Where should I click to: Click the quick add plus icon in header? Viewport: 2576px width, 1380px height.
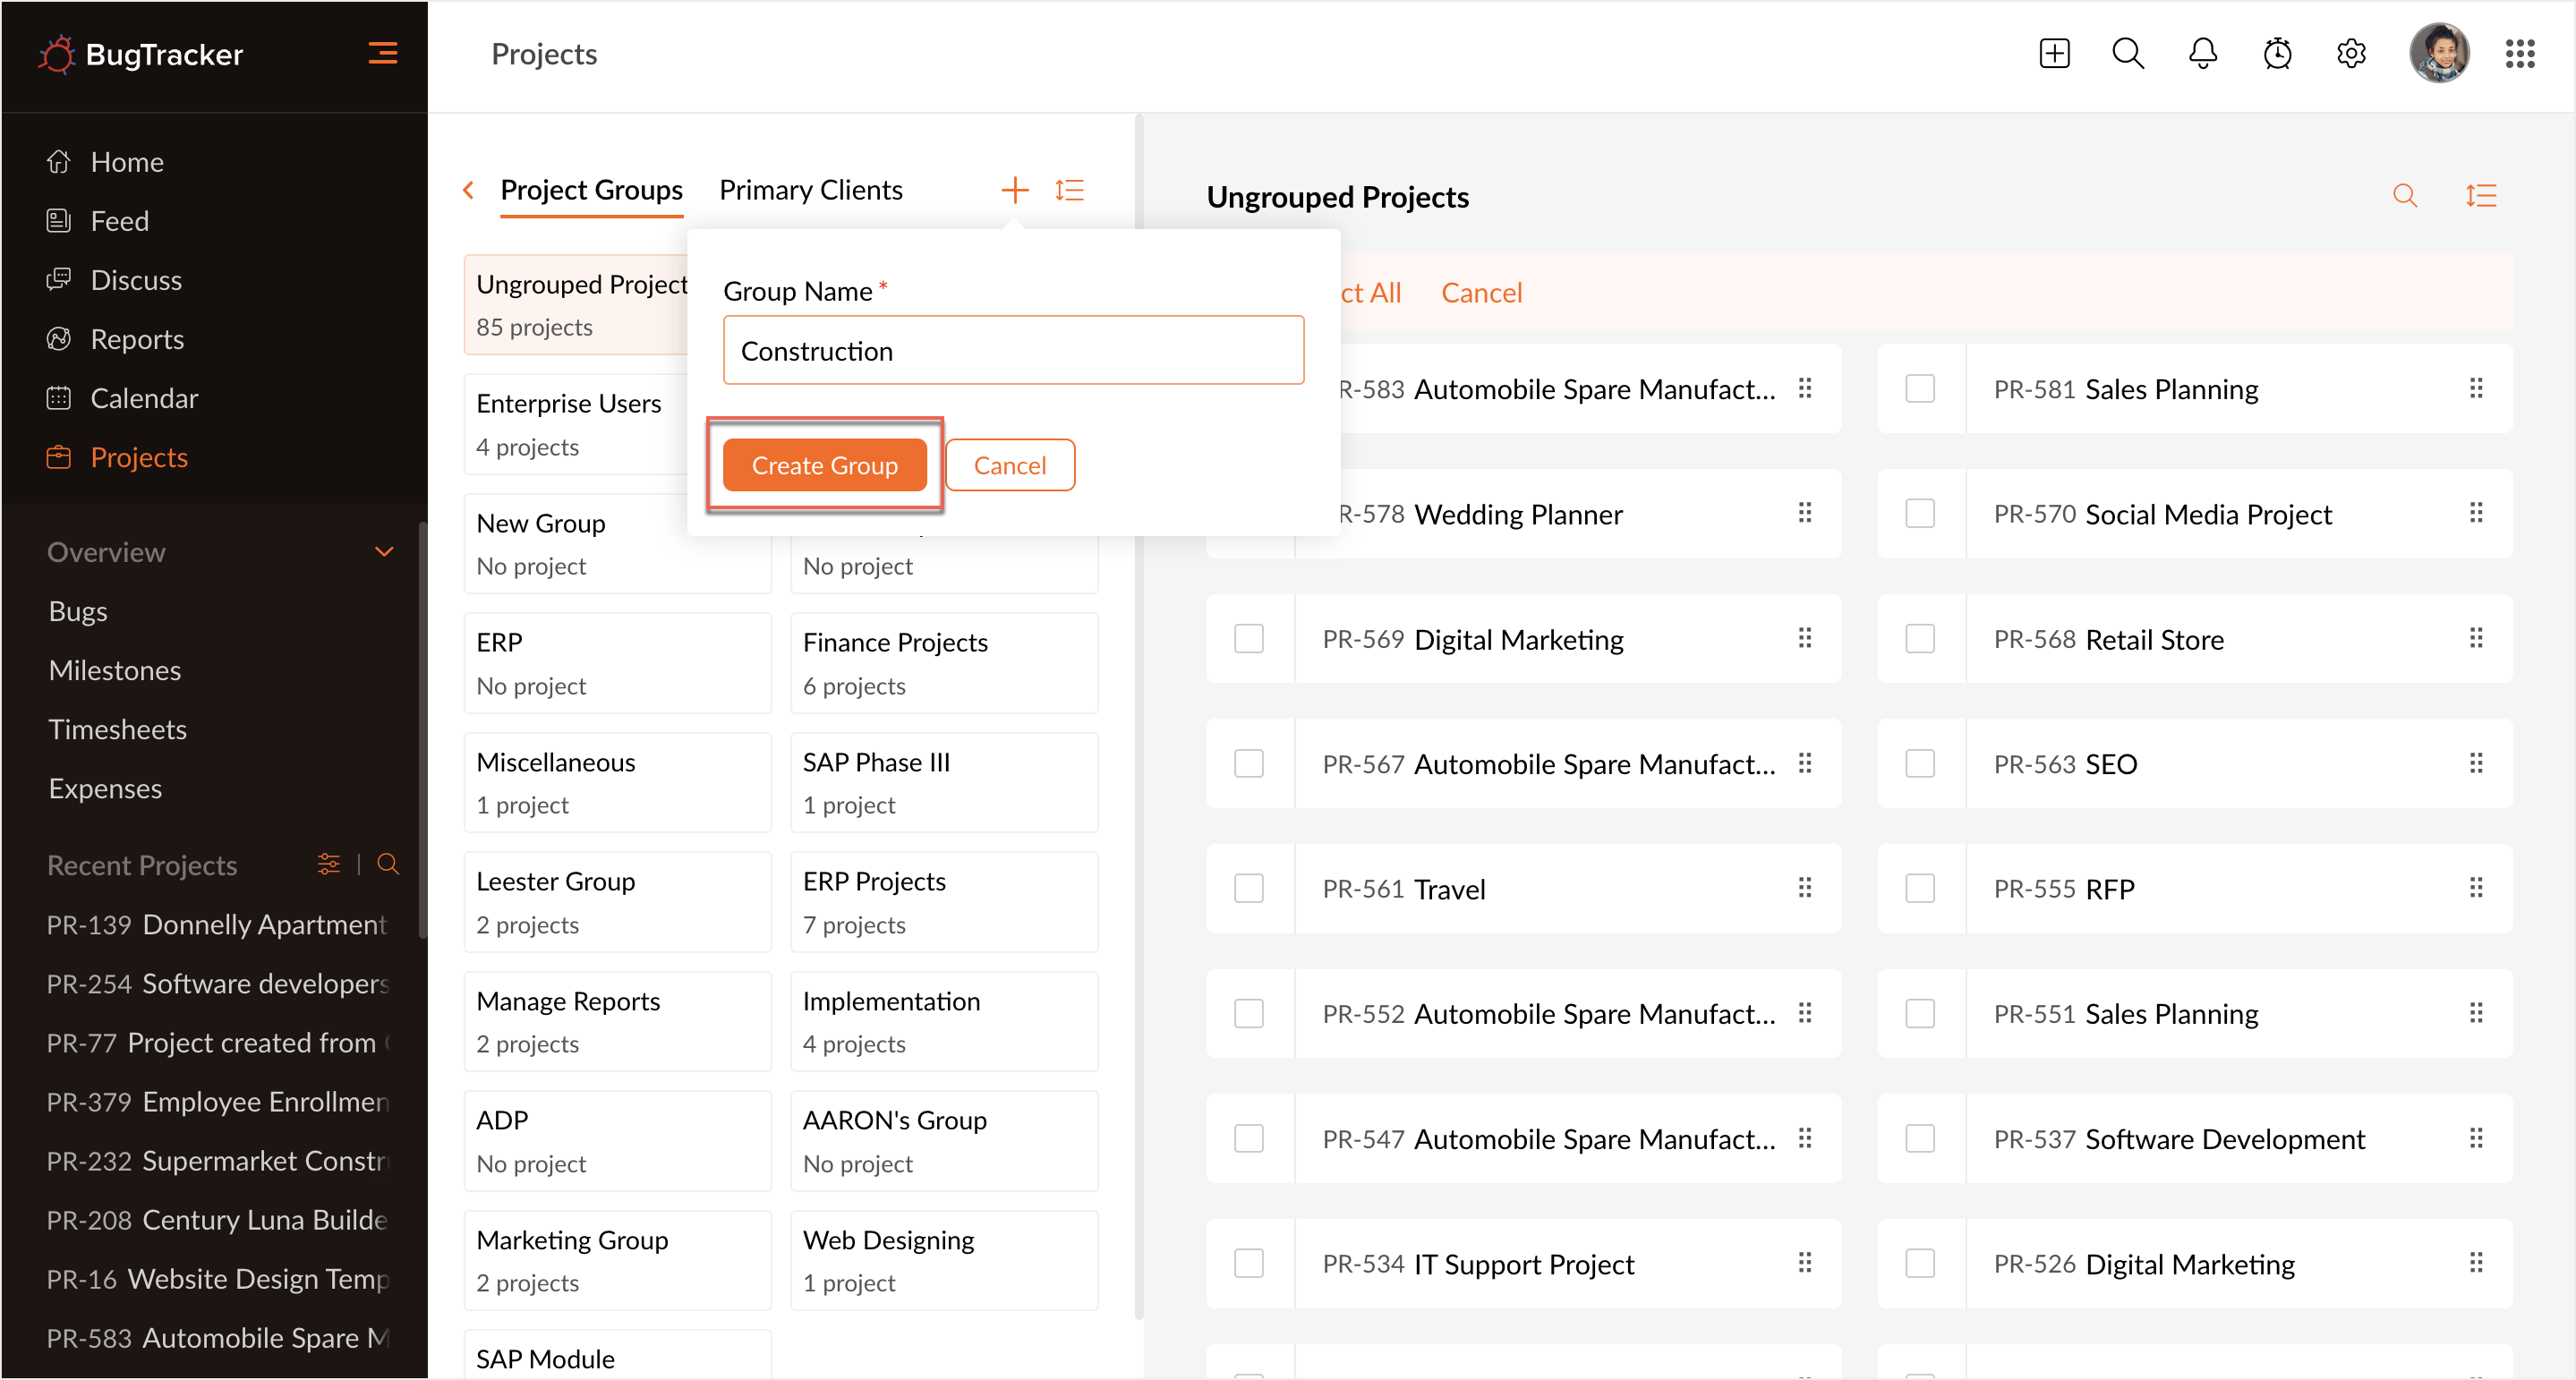[2054, 54]
